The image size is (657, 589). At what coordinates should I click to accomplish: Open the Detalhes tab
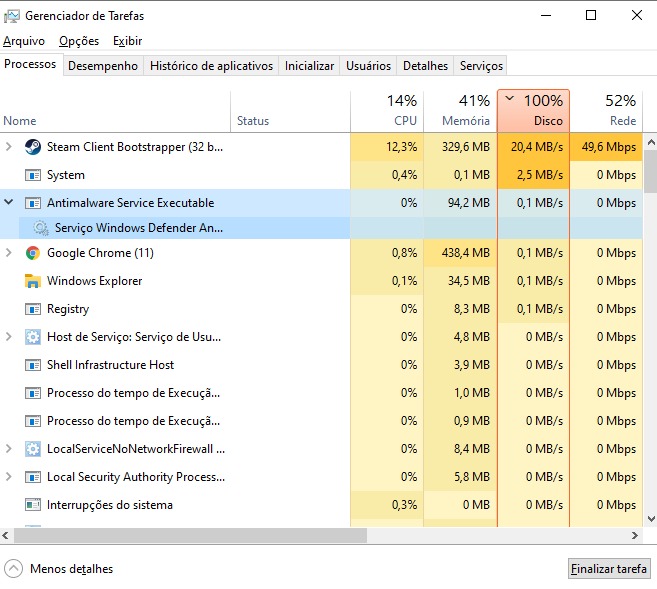(425, 66)
